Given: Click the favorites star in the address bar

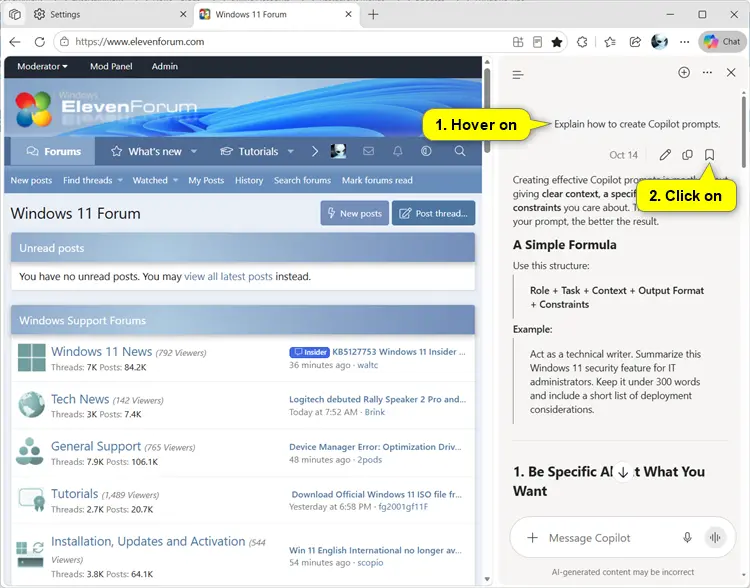Looking at the screenshot, I should [557, 42].
